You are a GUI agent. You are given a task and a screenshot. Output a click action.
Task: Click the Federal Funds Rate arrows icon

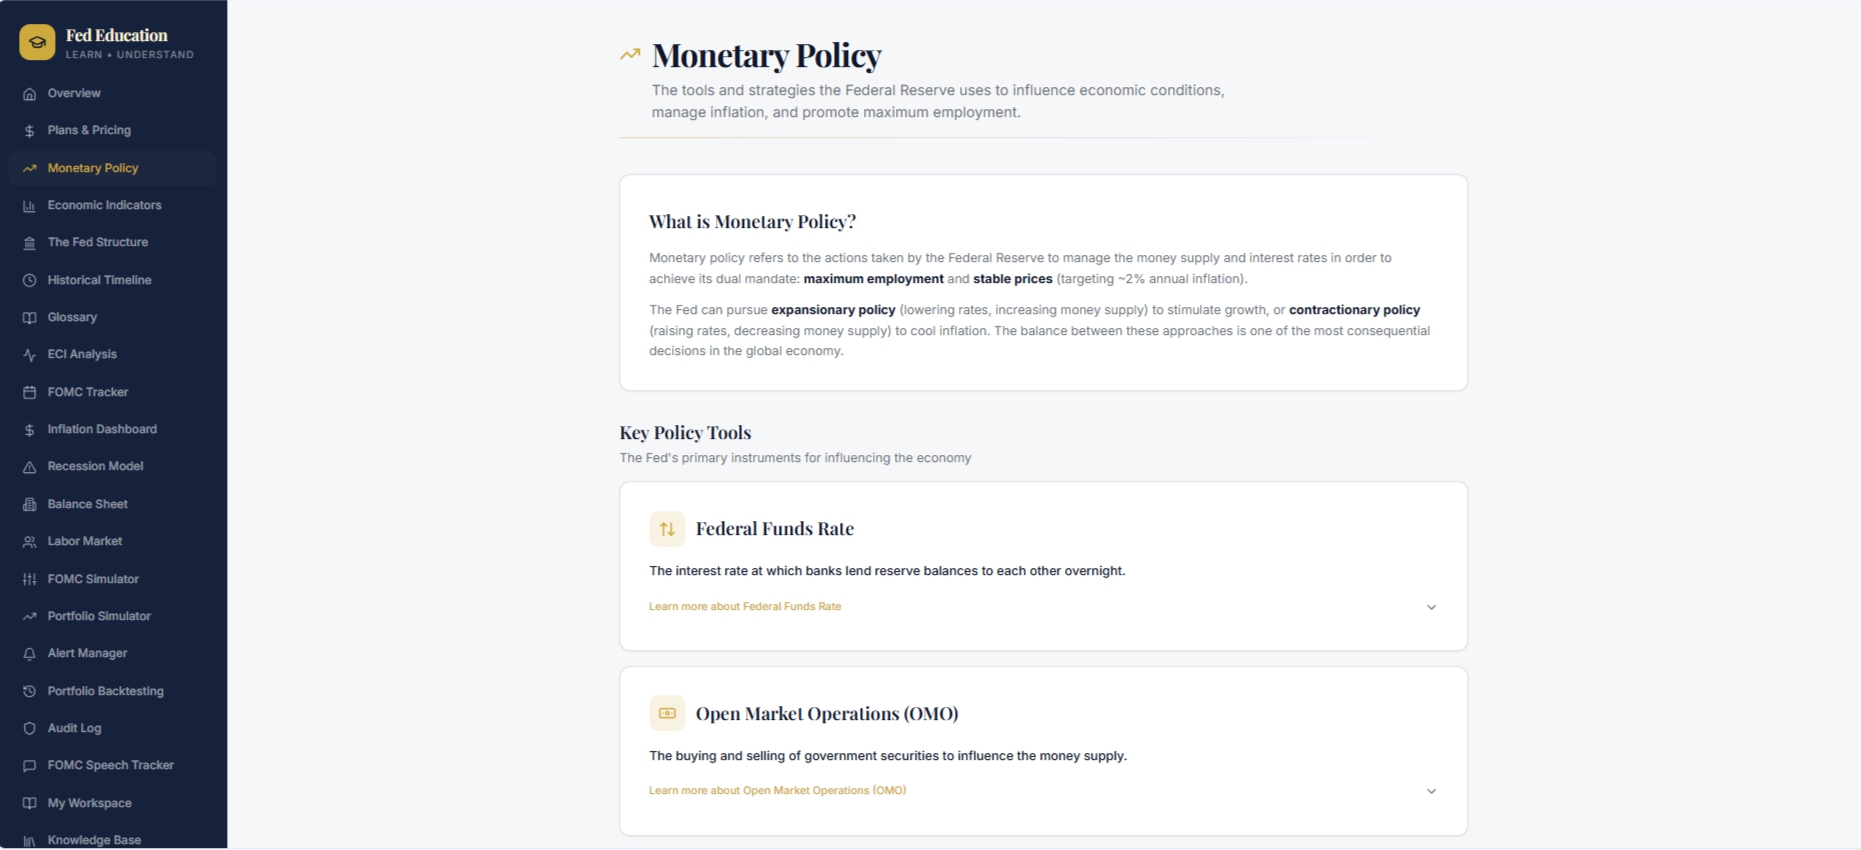(667, 529)
